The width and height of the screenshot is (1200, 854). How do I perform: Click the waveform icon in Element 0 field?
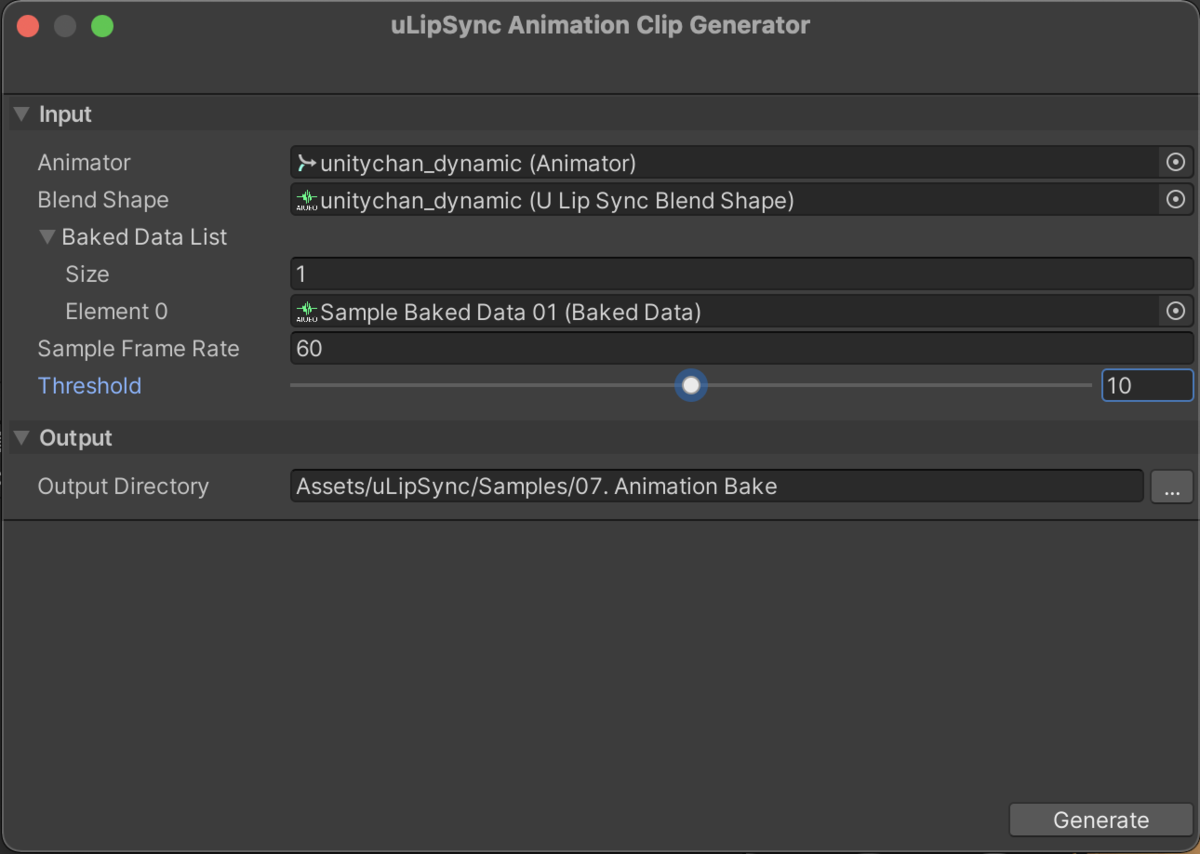(x=307, y=312)
